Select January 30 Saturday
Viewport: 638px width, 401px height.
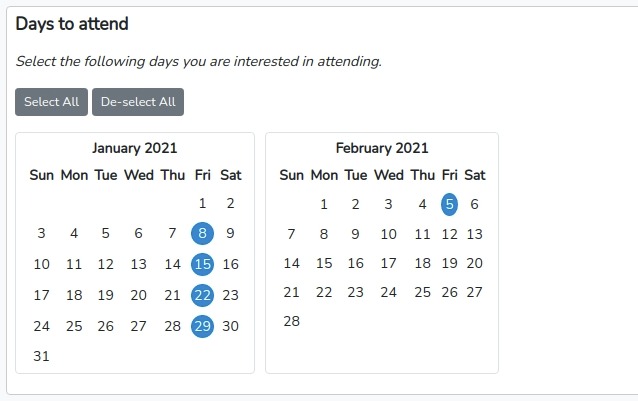pyautogui.click(x=230, y=326)
